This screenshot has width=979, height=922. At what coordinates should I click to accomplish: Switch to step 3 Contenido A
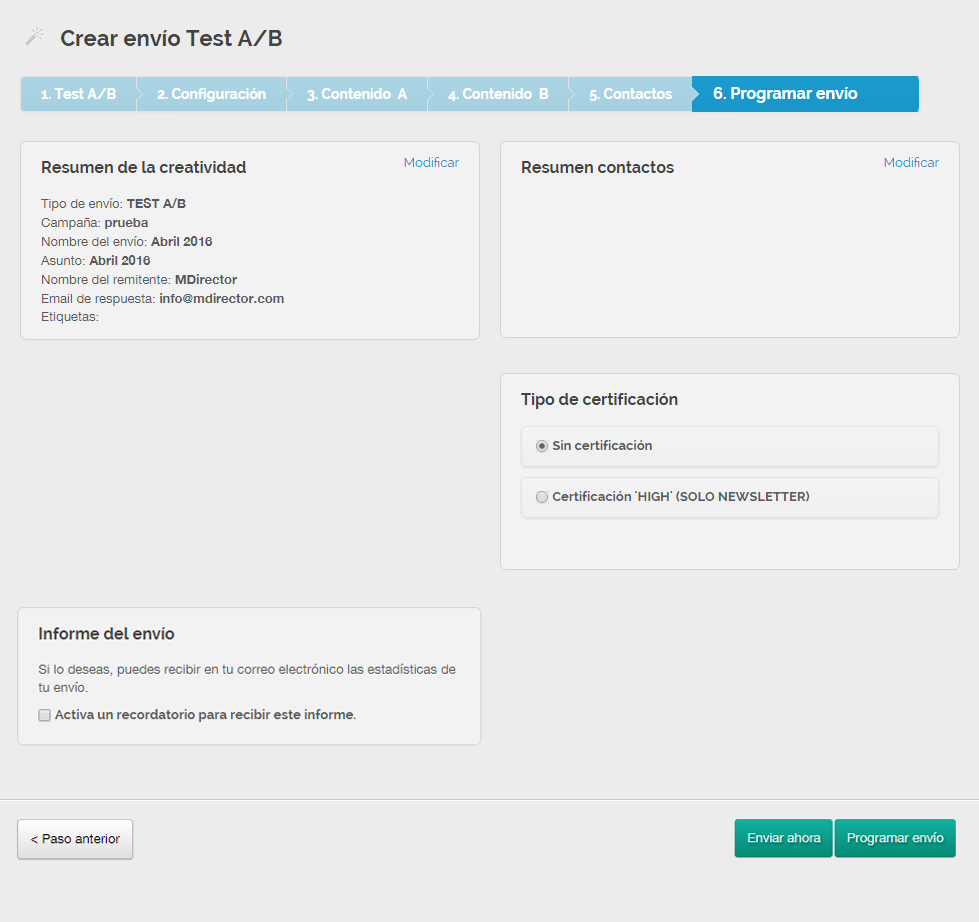(x=356, y=94)
